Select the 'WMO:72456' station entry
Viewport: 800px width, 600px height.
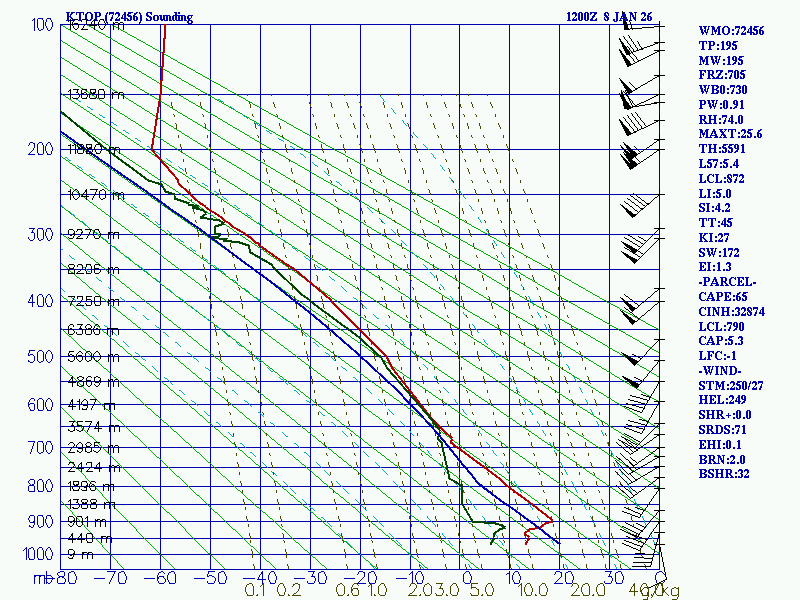[x=732, y=31]
